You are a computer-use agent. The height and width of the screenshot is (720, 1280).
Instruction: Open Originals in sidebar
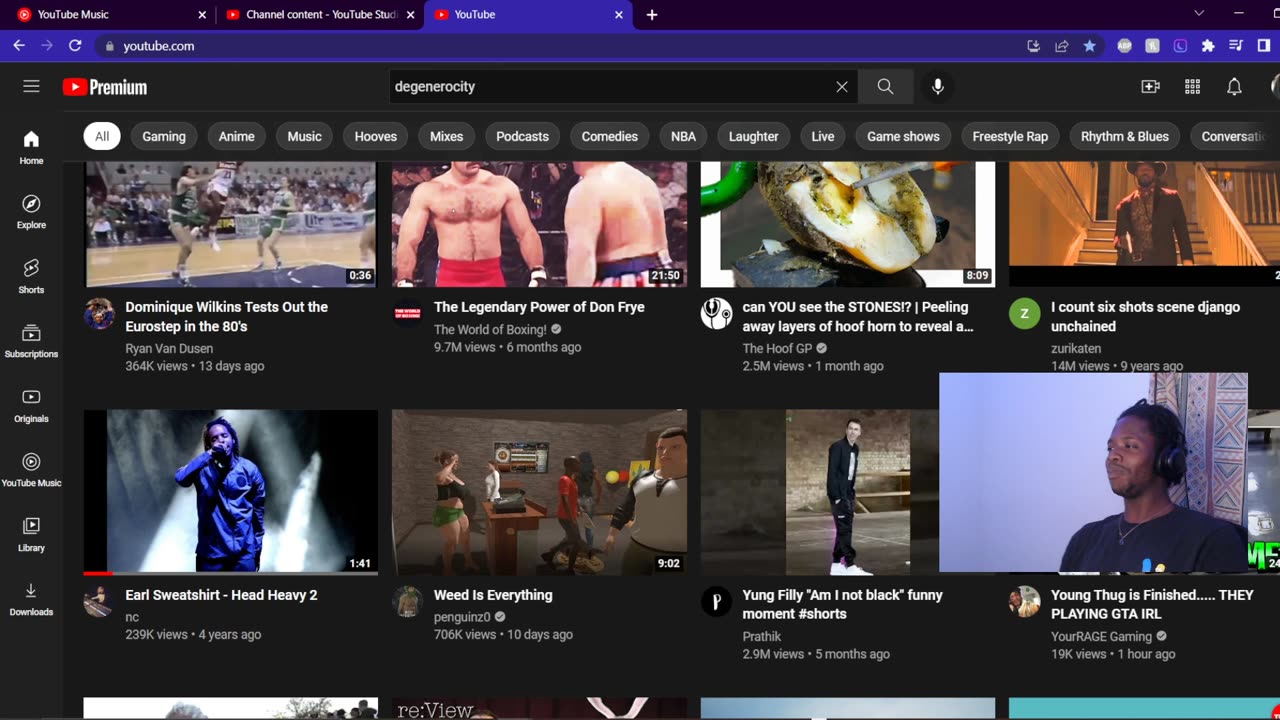pos(31,405)
